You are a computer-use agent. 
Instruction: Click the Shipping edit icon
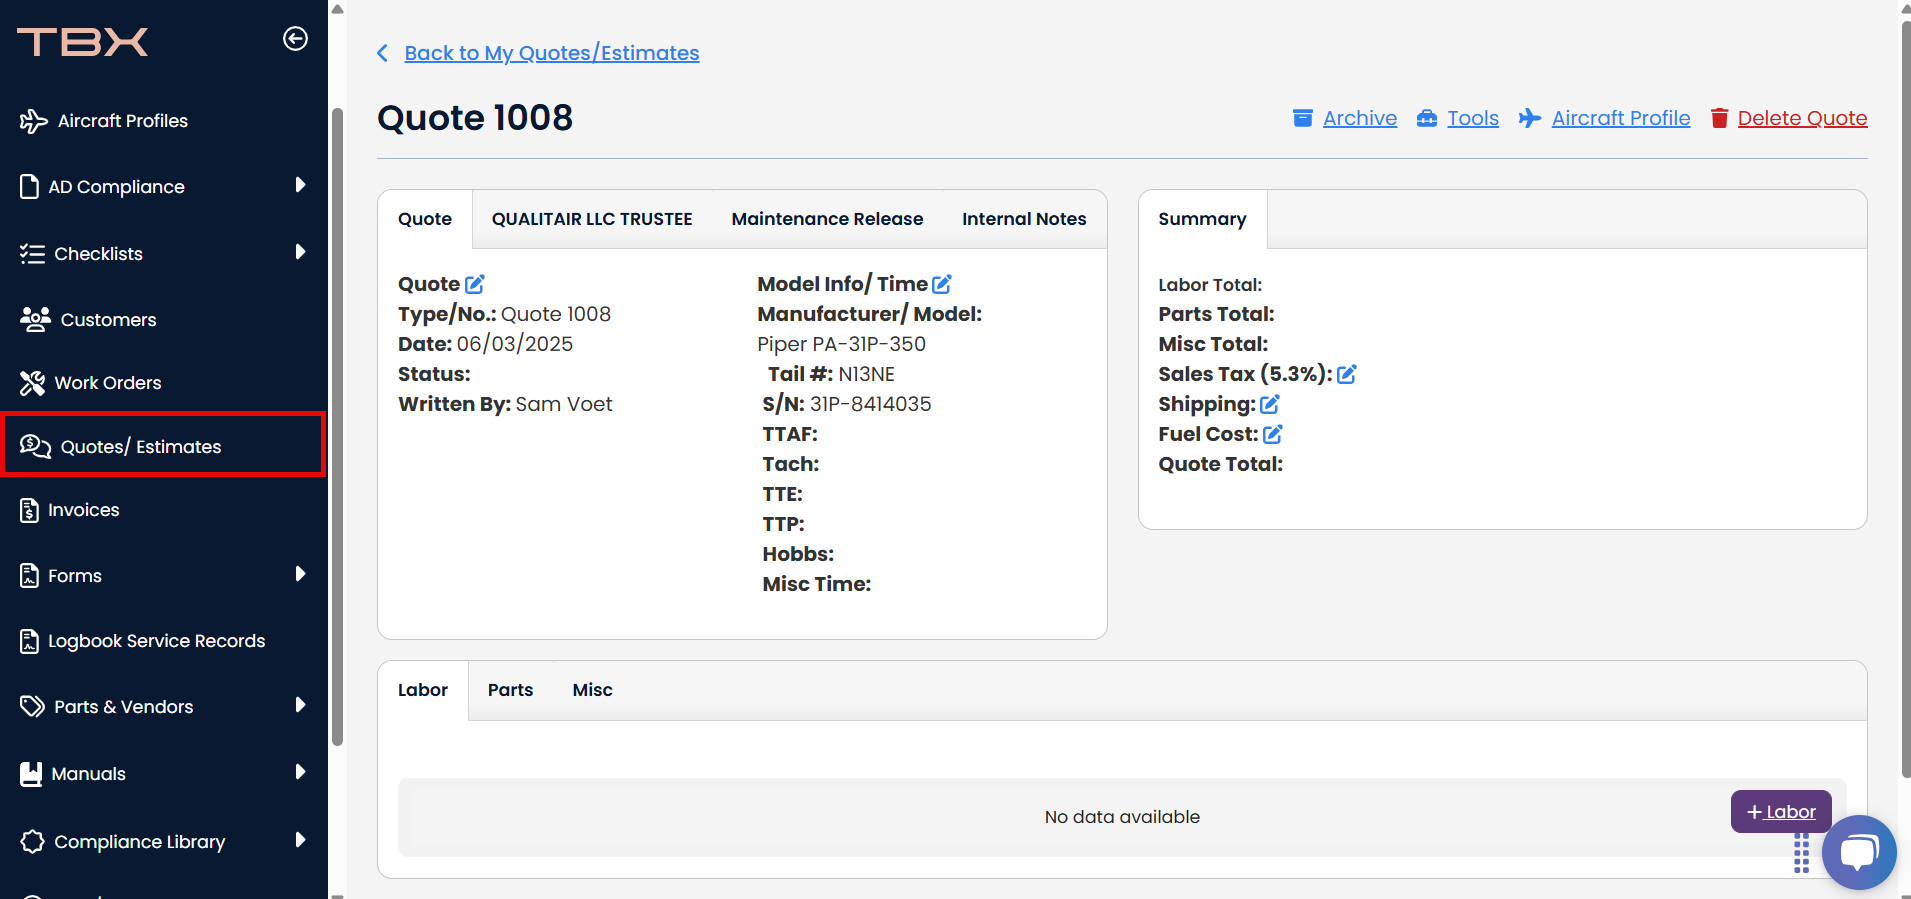(x=1270, y=405)
